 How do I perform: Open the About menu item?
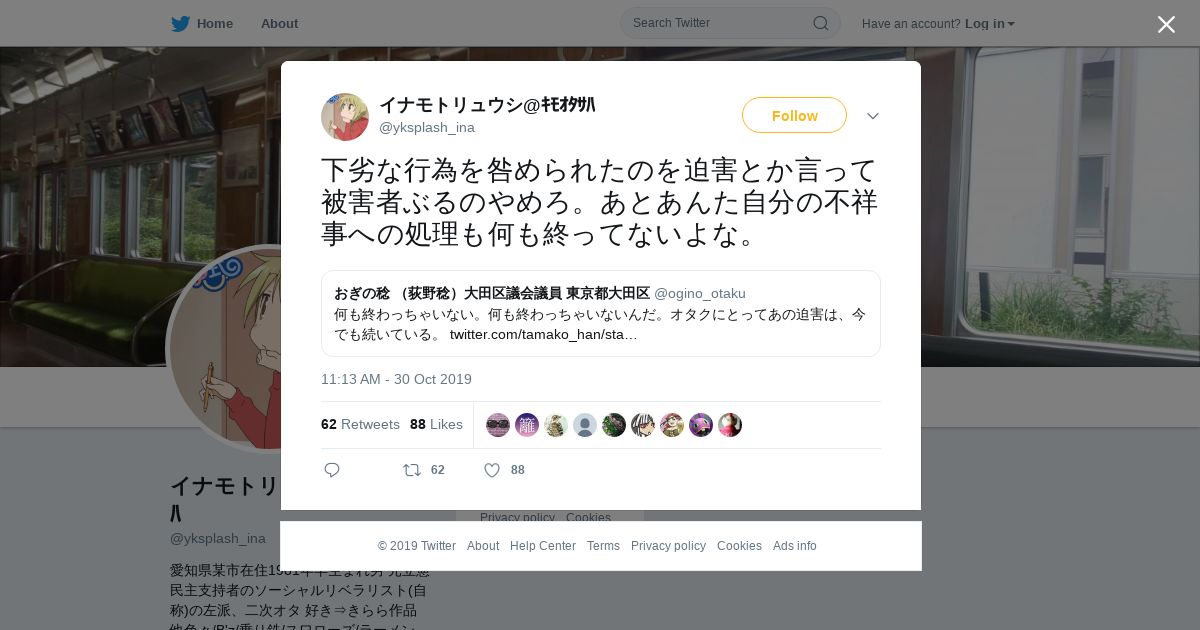point(279,23)
